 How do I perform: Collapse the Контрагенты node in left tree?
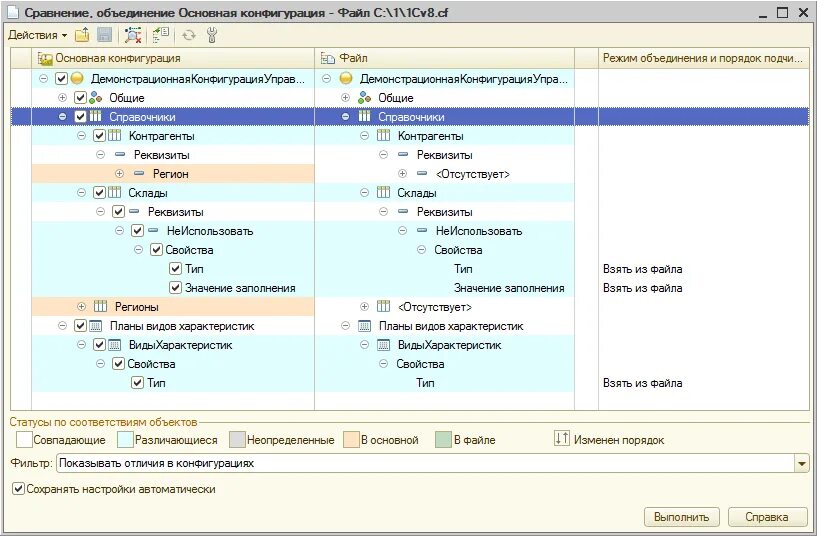(81, 136)
